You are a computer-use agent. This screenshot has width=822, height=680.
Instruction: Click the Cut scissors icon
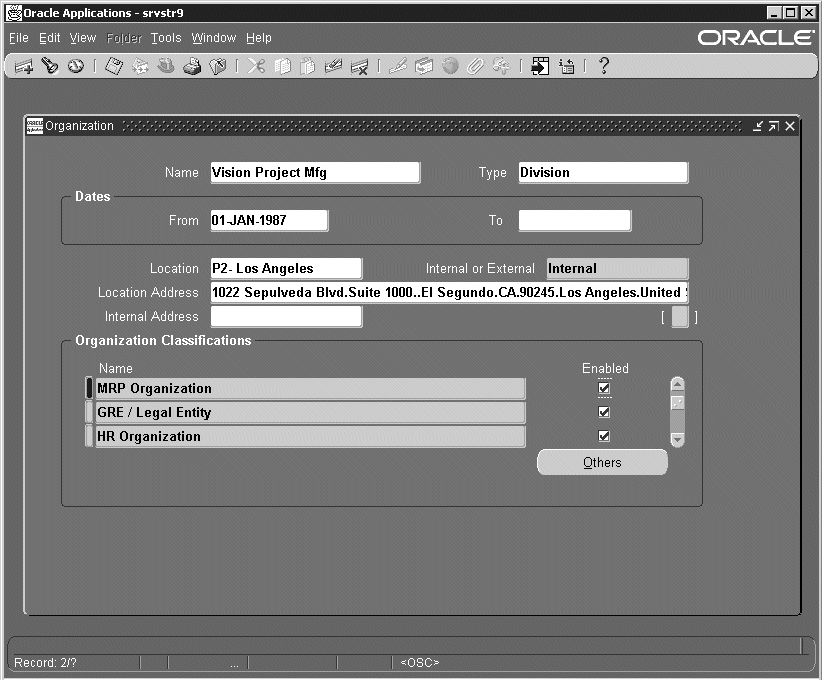pyautogui.click(x=256, y=66)
